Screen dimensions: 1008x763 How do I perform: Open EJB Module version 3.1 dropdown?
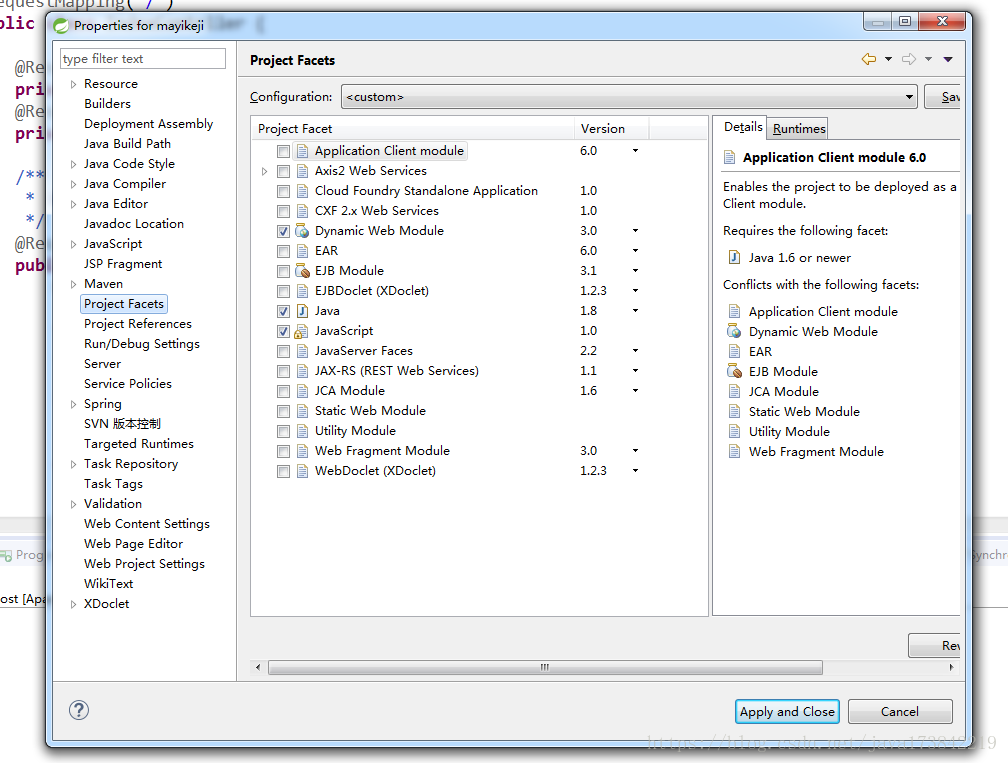point(635,271)
